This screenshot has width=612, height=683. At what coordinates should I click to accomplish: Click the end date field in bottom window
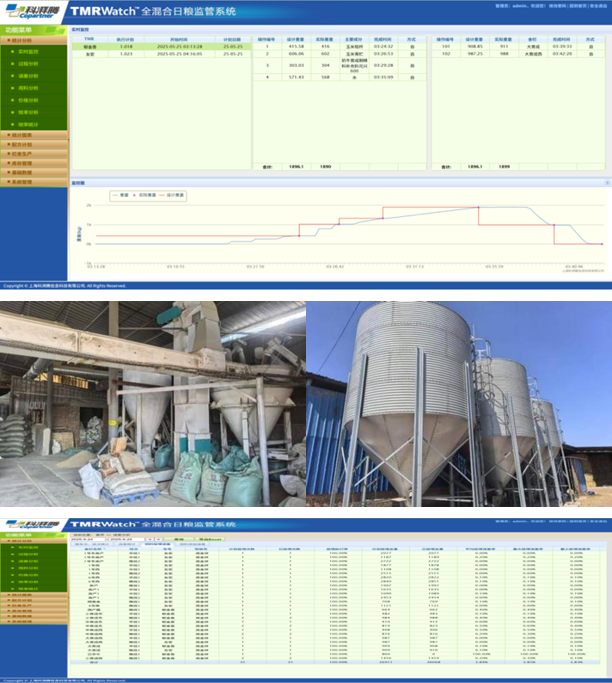click(x=126, y=540)
